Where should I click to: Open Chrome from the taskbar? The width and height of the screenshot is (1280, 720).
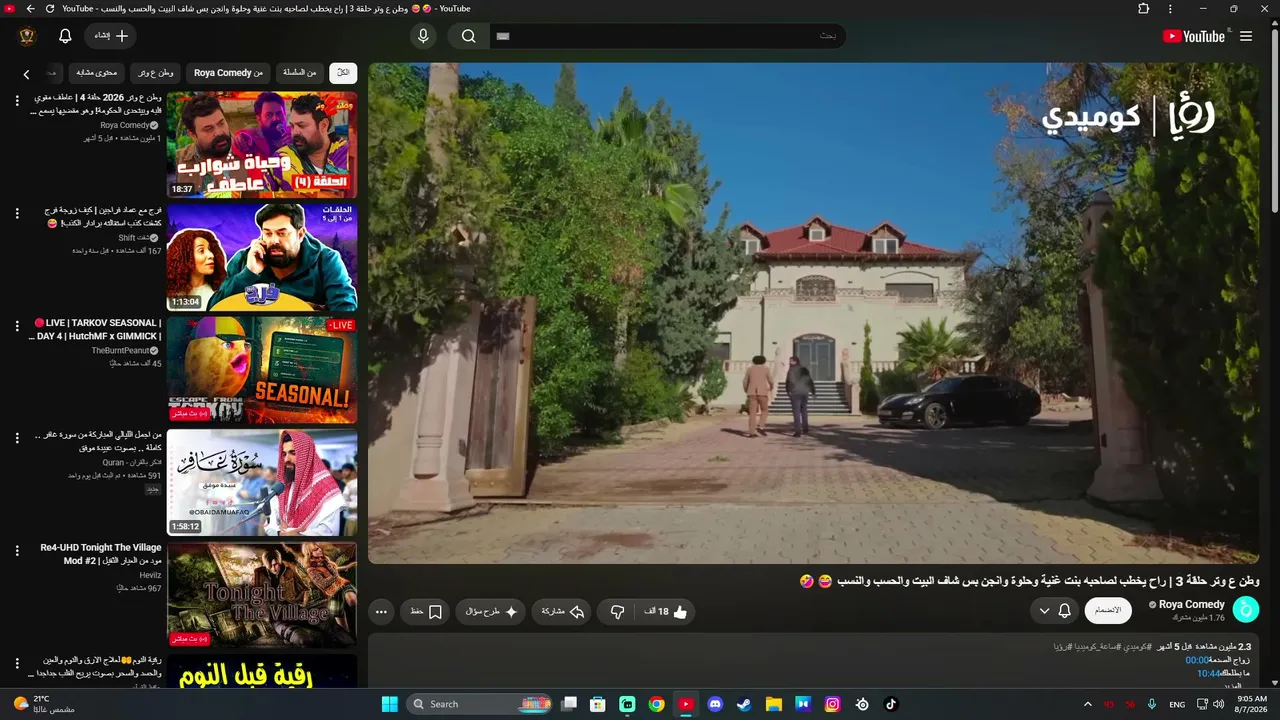coord(656,704)
